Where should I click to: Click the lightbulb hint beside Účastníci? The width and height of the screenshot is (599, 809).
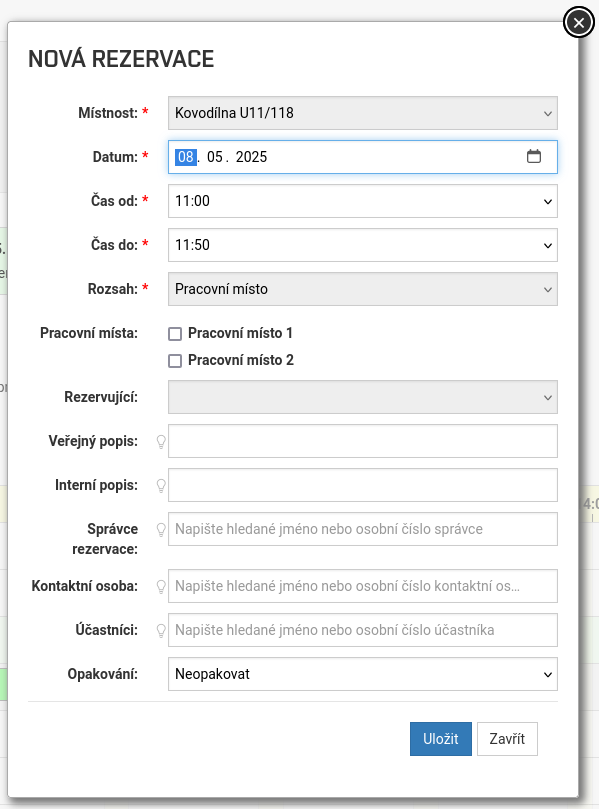[x=161, y=630]
